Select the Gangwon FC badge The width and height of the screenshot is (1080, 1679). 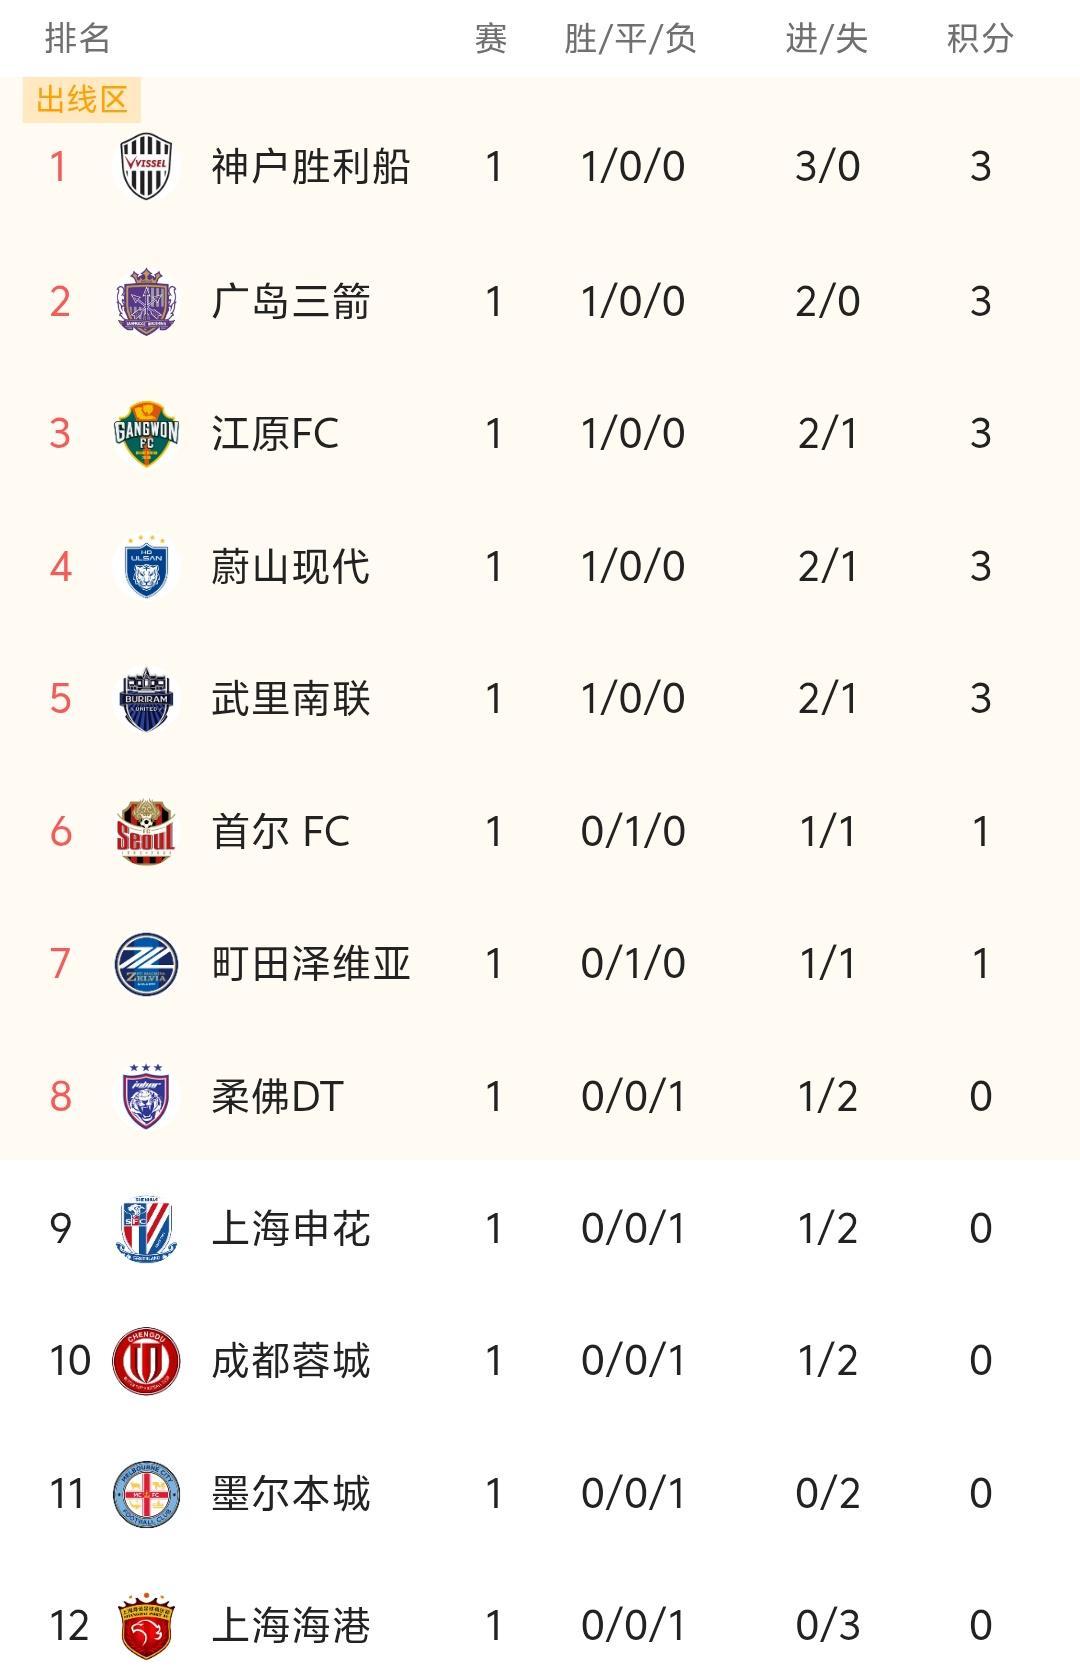146,434
